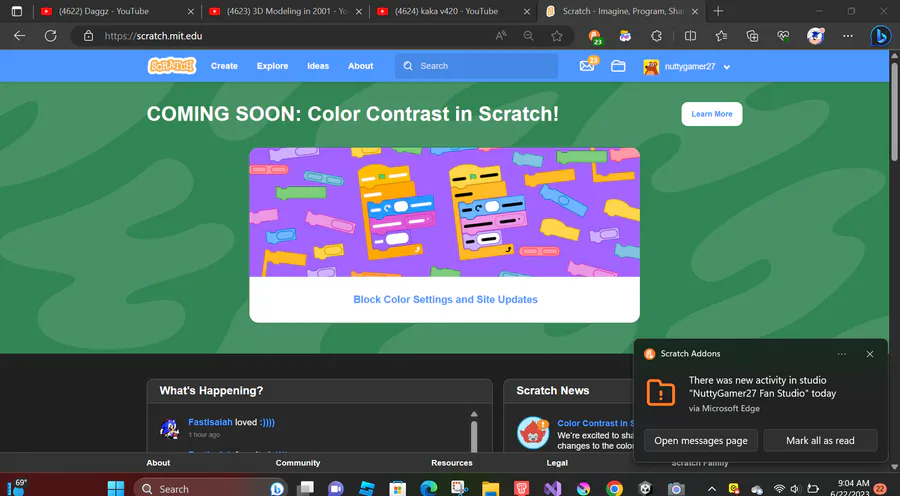900x496 pixels.
Task: Click the Read aloud icon
Action: click(501, 36)
